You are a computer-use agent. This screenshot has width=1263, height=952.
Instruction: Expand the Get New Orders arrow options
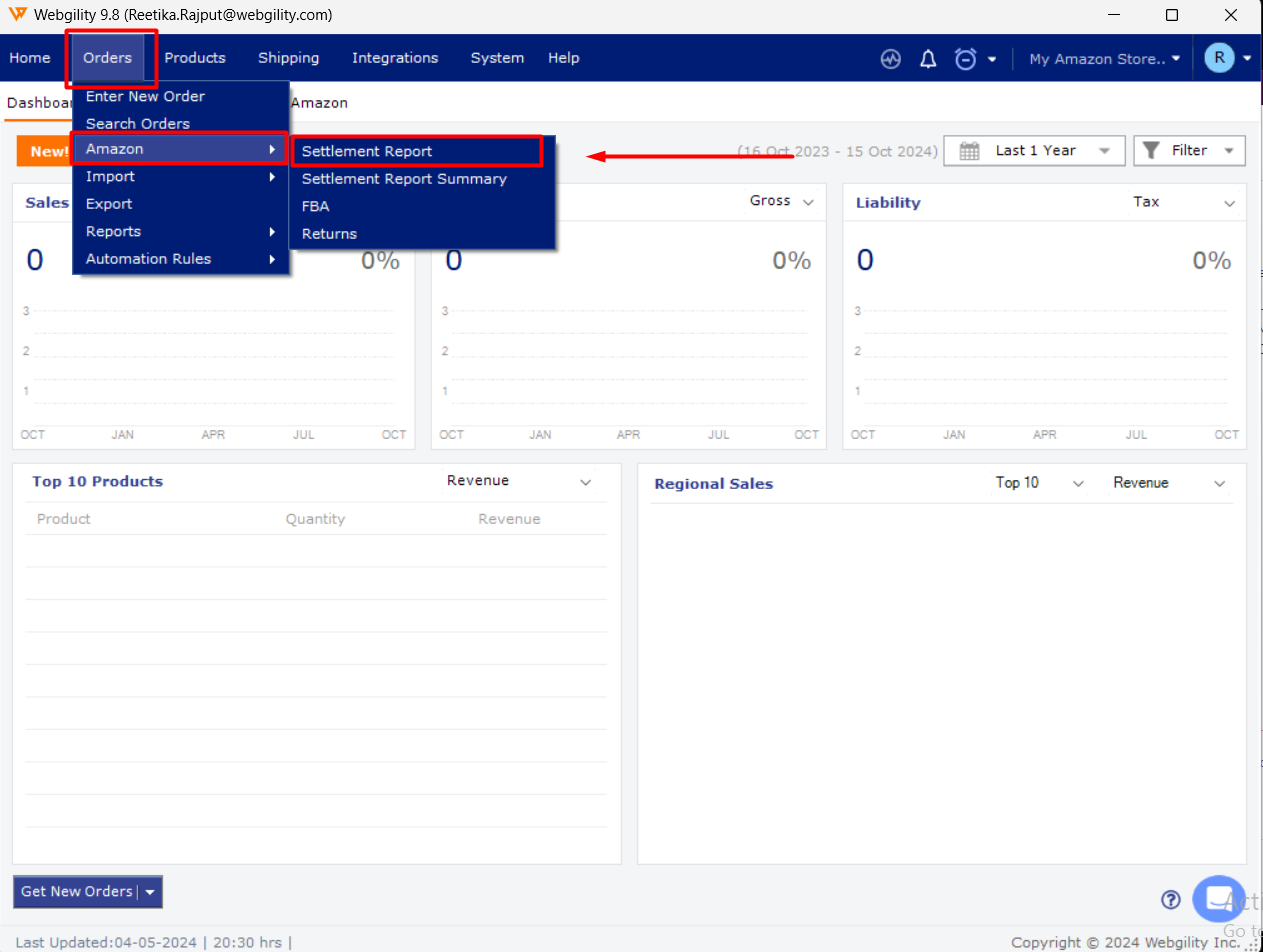click(x=150, y=892)
